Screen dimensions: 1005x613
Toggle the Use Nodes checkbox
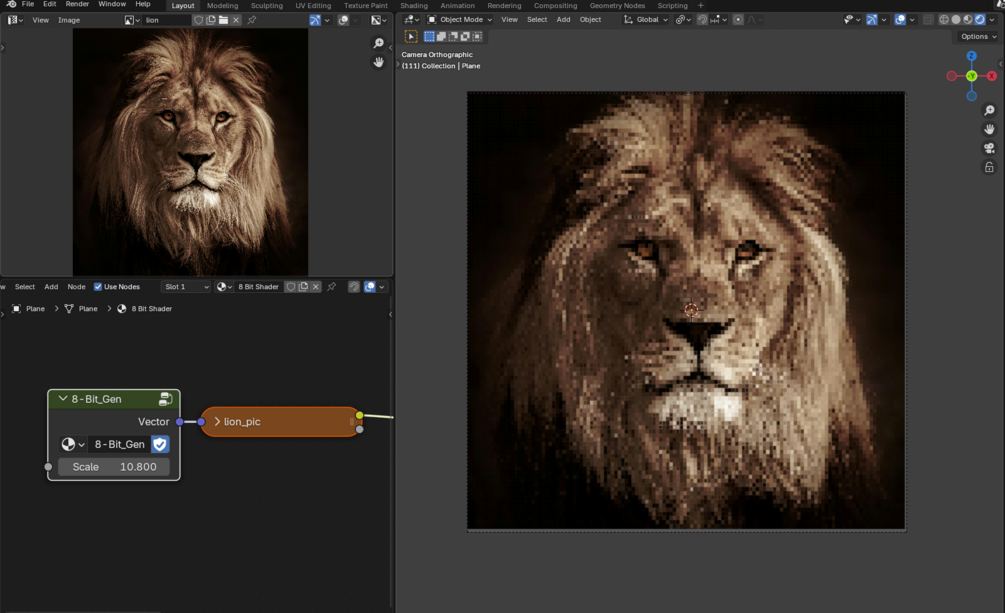tap(98, 287)
